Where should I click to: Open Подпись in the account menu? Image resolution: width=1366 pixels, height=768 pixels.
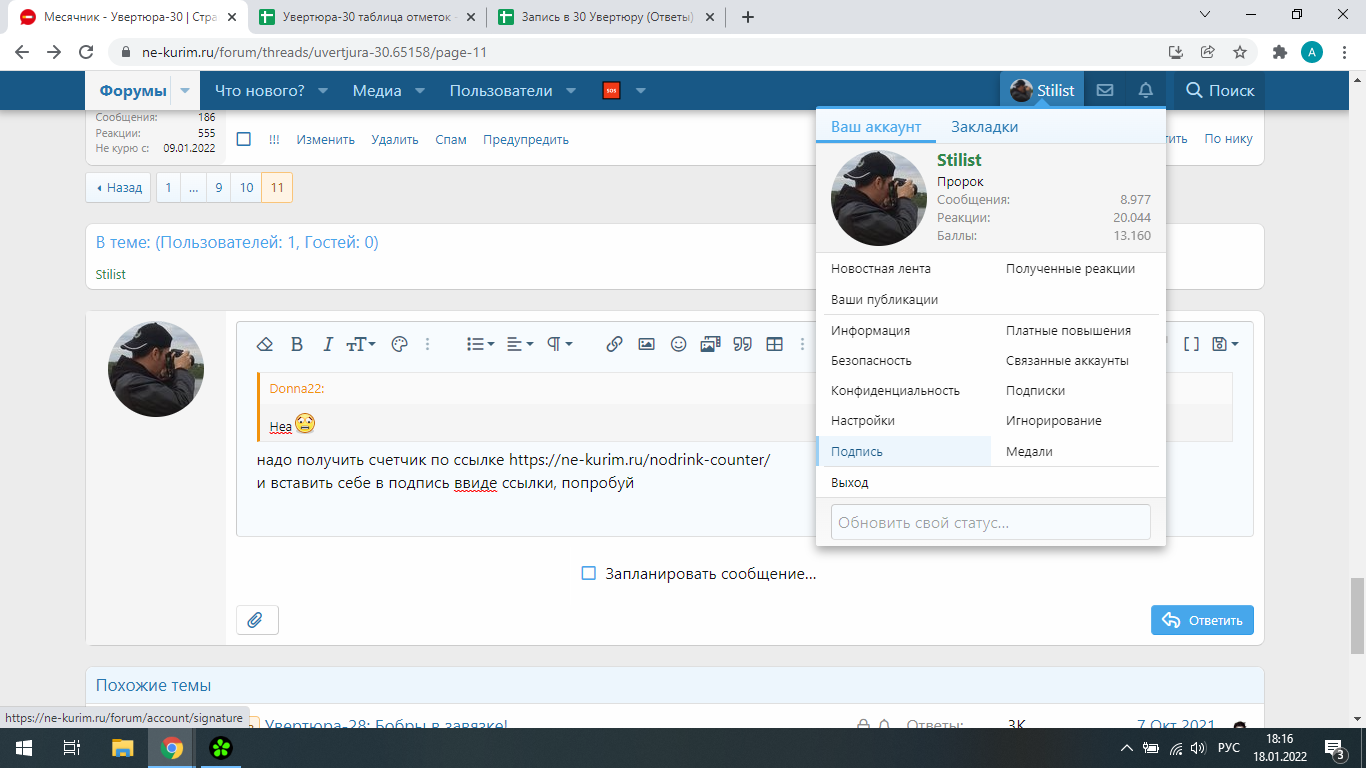tap(904, 451)
